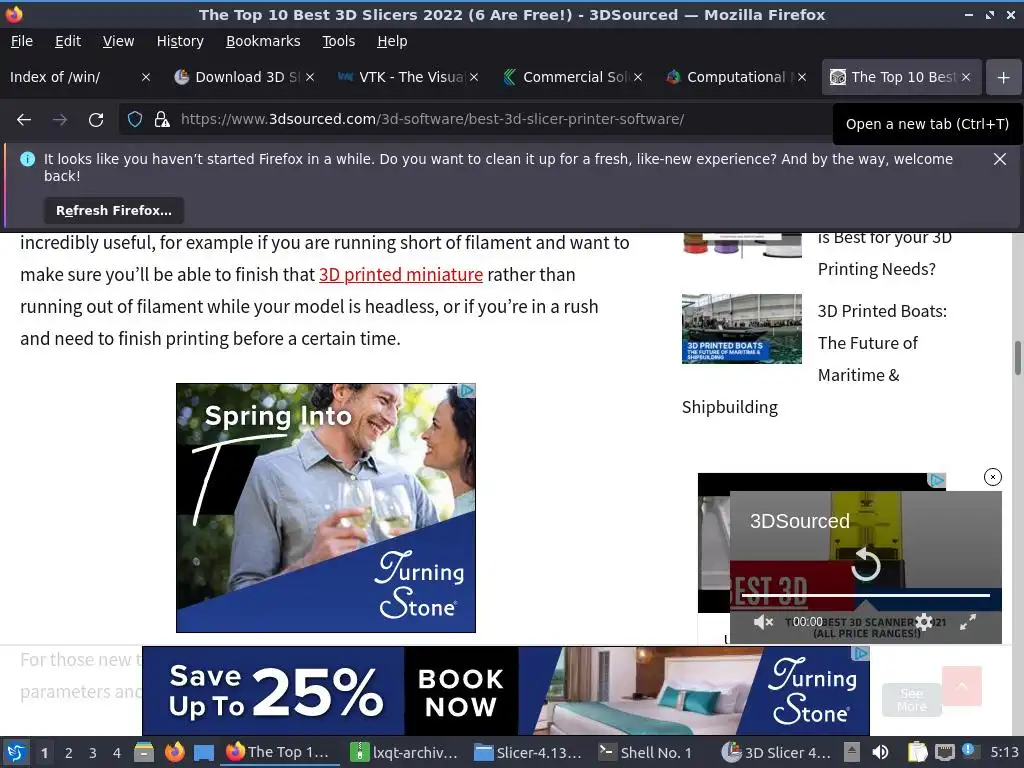Click the notification info tray icon

click(968, 751)
